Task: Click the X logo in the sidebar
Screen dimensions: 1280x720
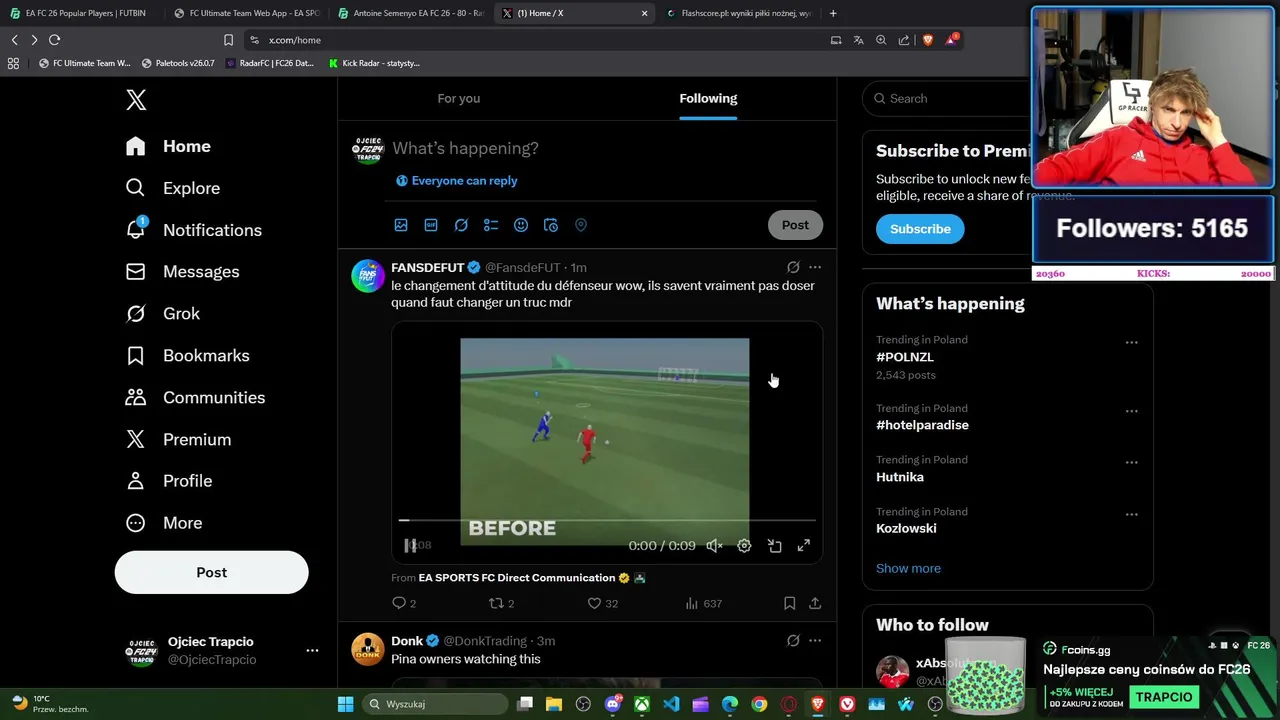Action: point(136,100)
